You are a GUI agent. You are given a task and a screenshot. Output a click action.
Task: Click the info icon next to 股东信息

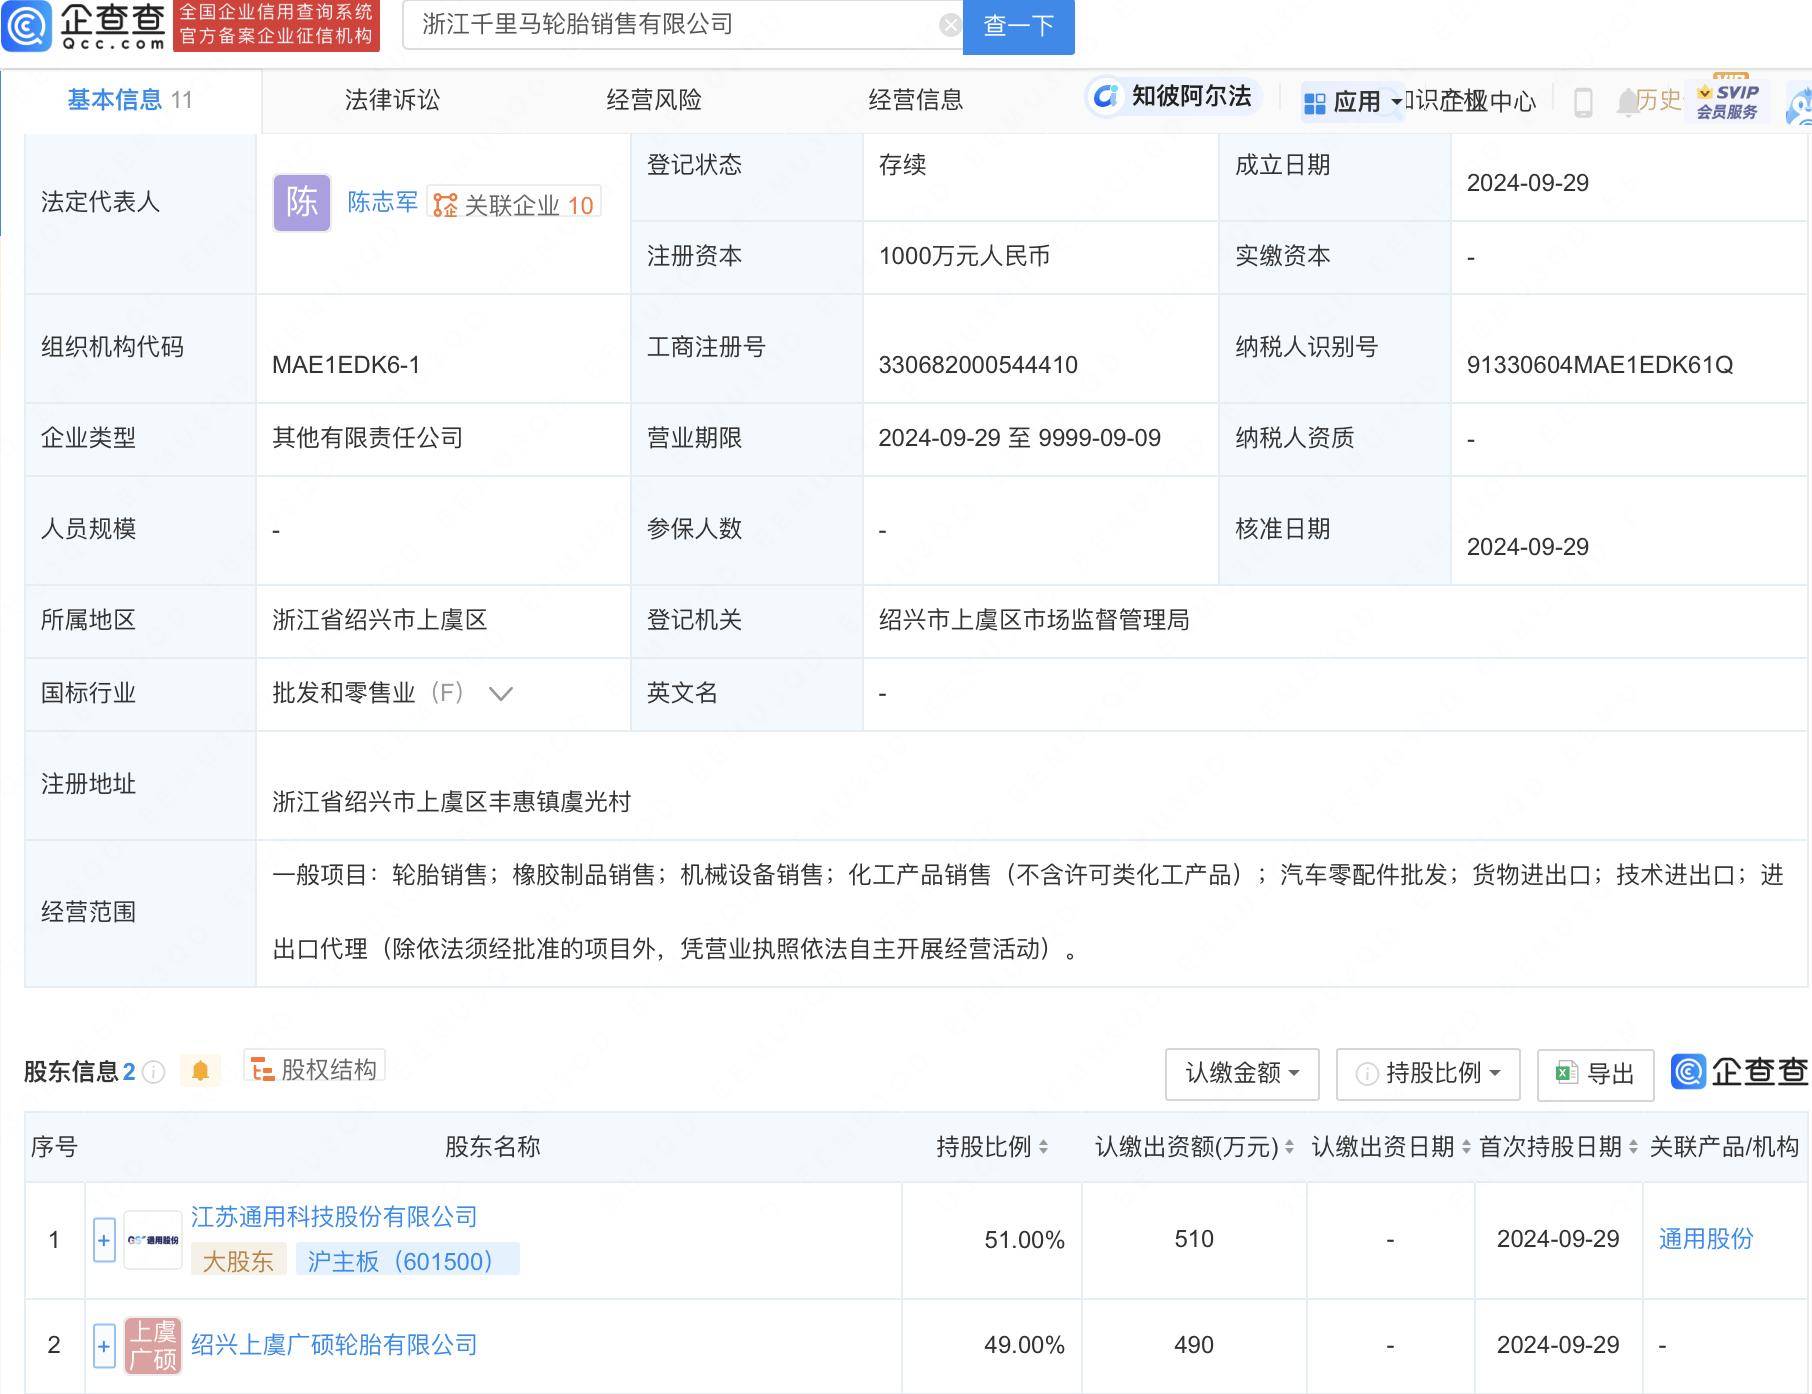[153, 1072]
